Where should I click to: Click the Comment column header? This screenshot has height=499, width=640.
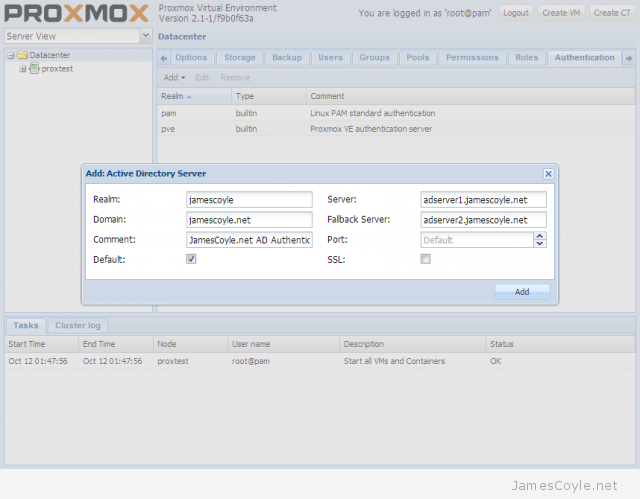(471, 96)
